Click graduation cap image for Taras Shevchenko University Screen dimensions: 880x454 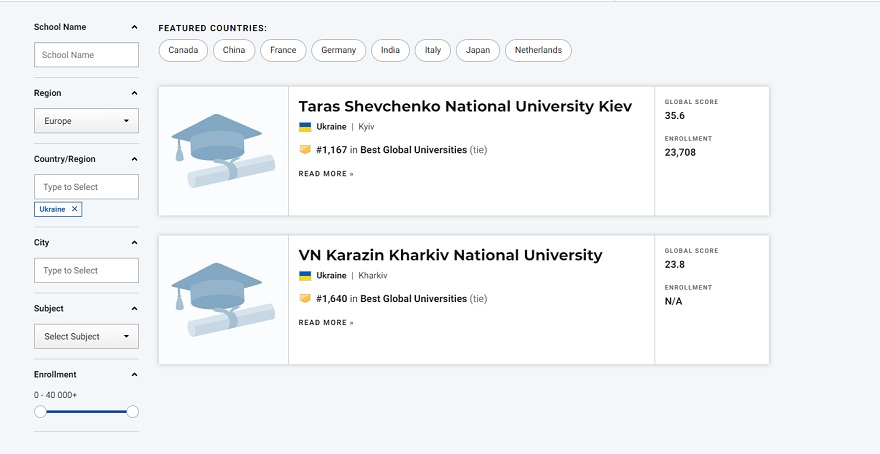[x=223, y=150]
